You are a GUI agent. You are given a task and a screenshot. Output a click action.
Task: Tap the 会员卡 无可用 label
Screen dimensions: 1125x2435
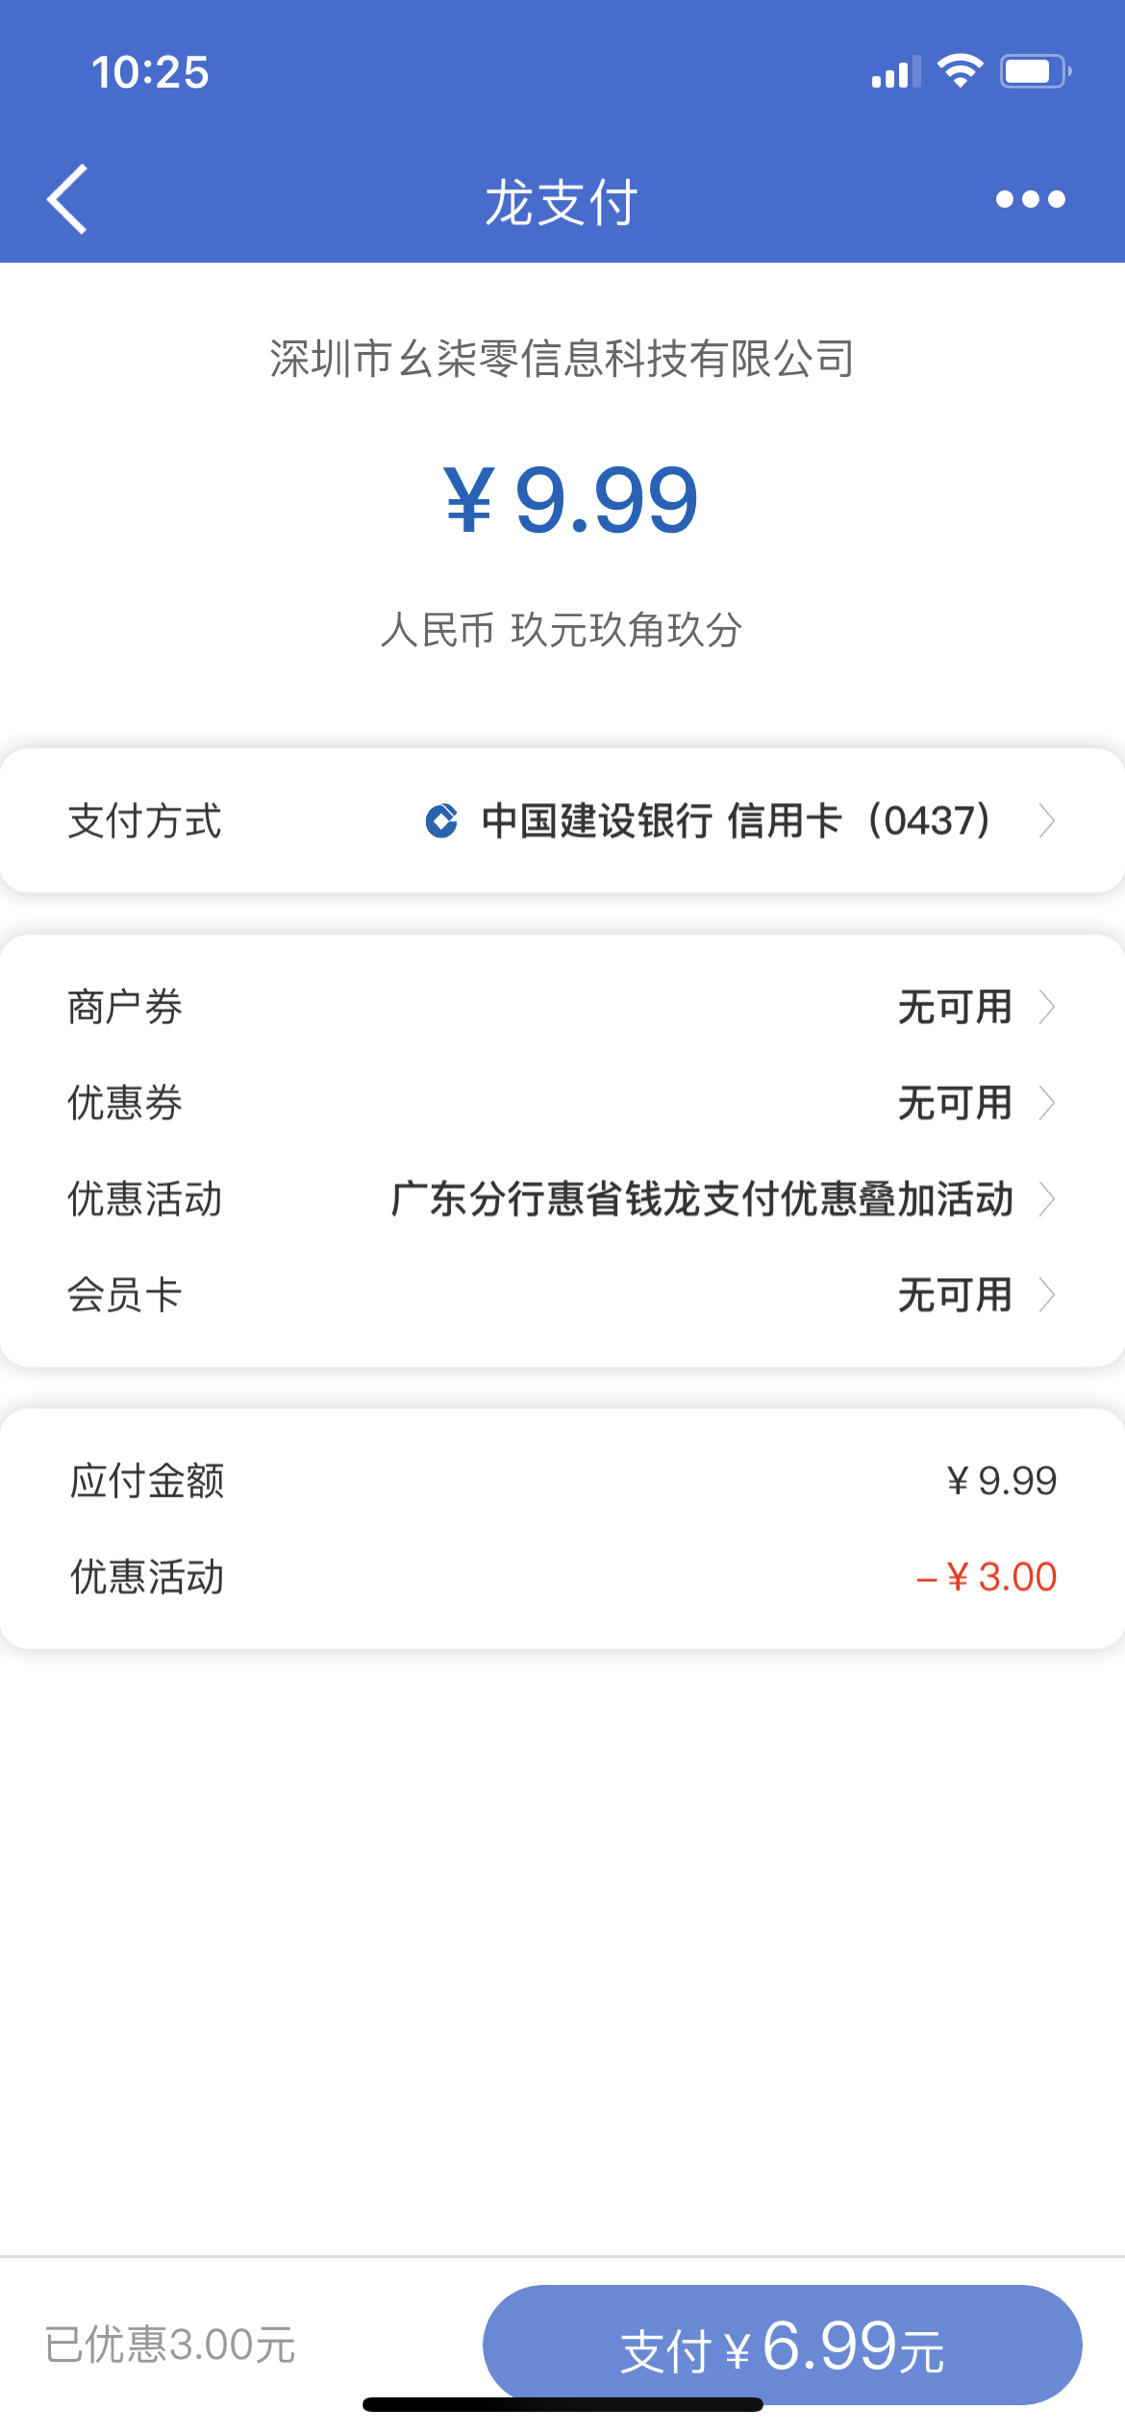(955, 1295)
